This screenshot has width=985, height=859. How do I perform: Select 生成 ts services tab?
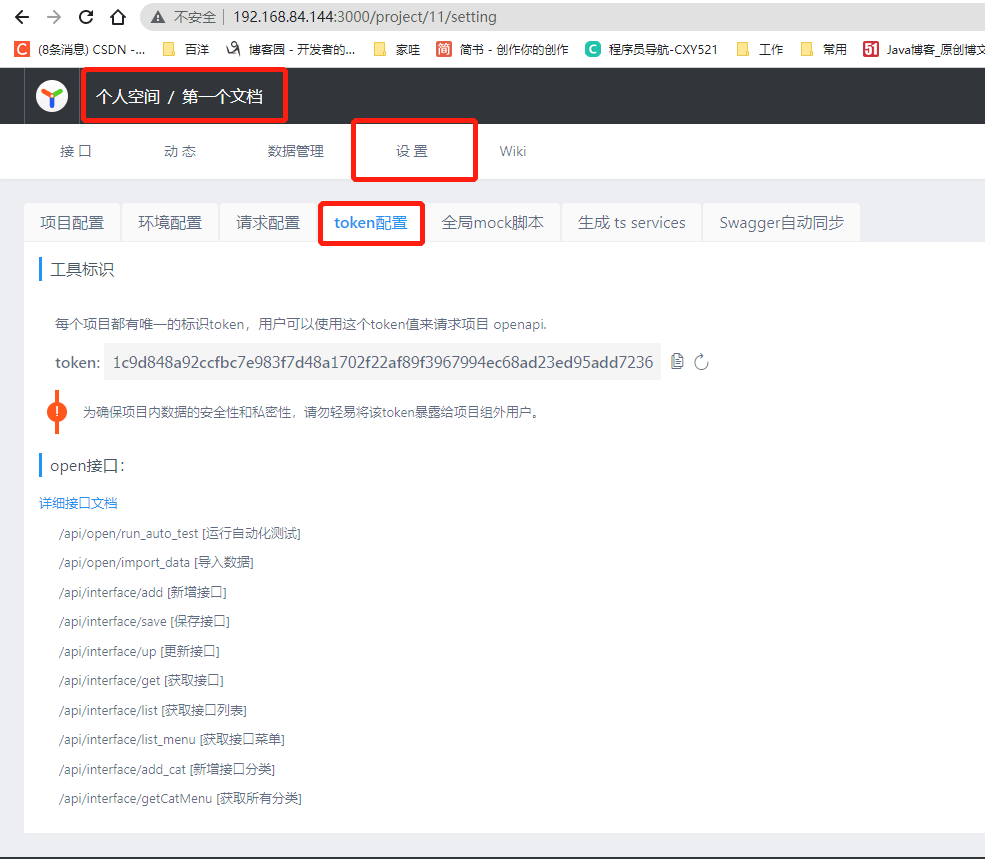(x=631, y=222)
